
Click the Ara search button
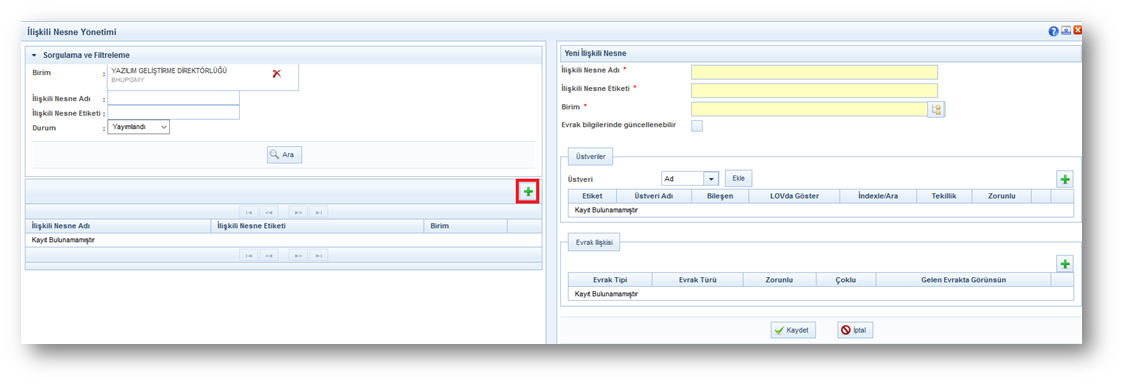tap(285, 154)
